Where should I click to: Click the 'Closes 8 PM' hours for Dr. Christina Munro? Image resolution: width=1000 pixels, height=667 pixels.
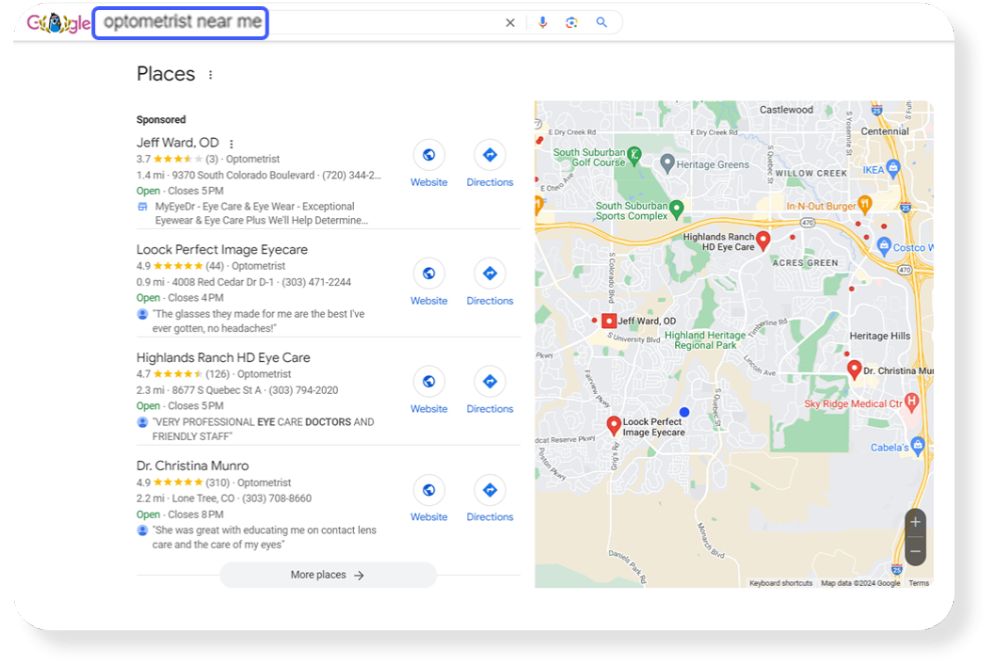[x=196, y=514]
